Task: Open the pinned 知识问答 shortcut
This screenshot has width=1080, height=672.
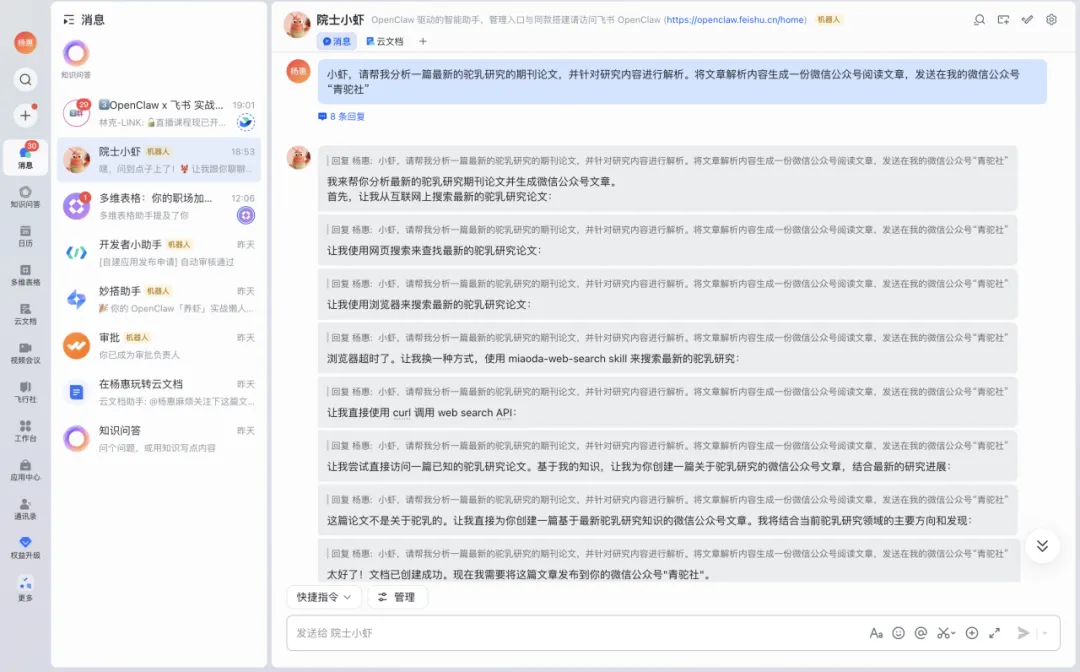Action: pyautogui.click(x=76, y=59)
